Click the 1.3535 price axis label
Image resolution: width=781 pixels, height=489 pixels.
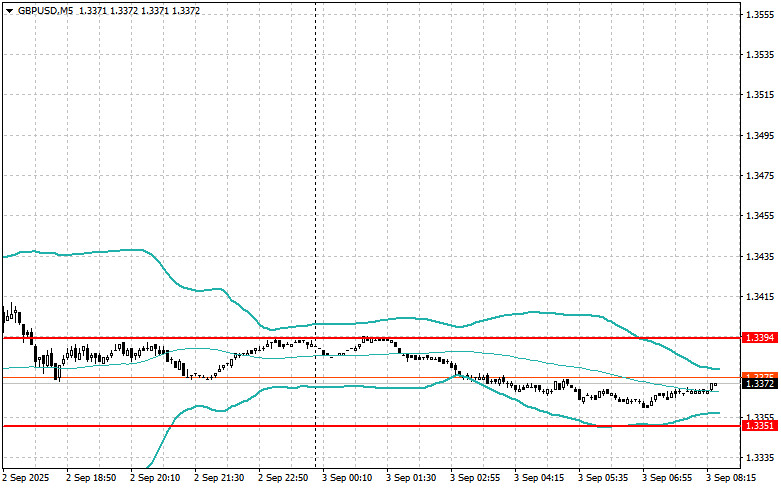click(x=760, y=55)
